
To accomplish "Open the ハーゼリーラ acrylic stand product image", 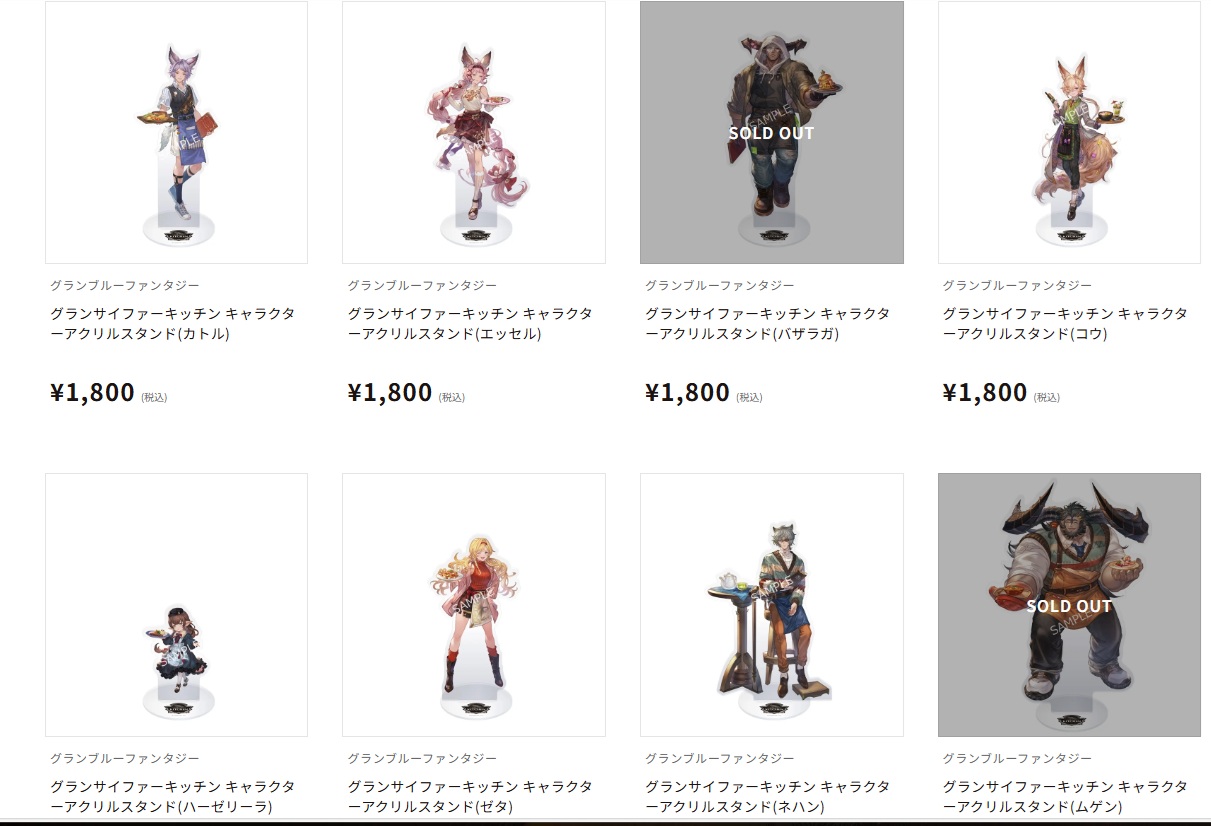I will (176, 605).
